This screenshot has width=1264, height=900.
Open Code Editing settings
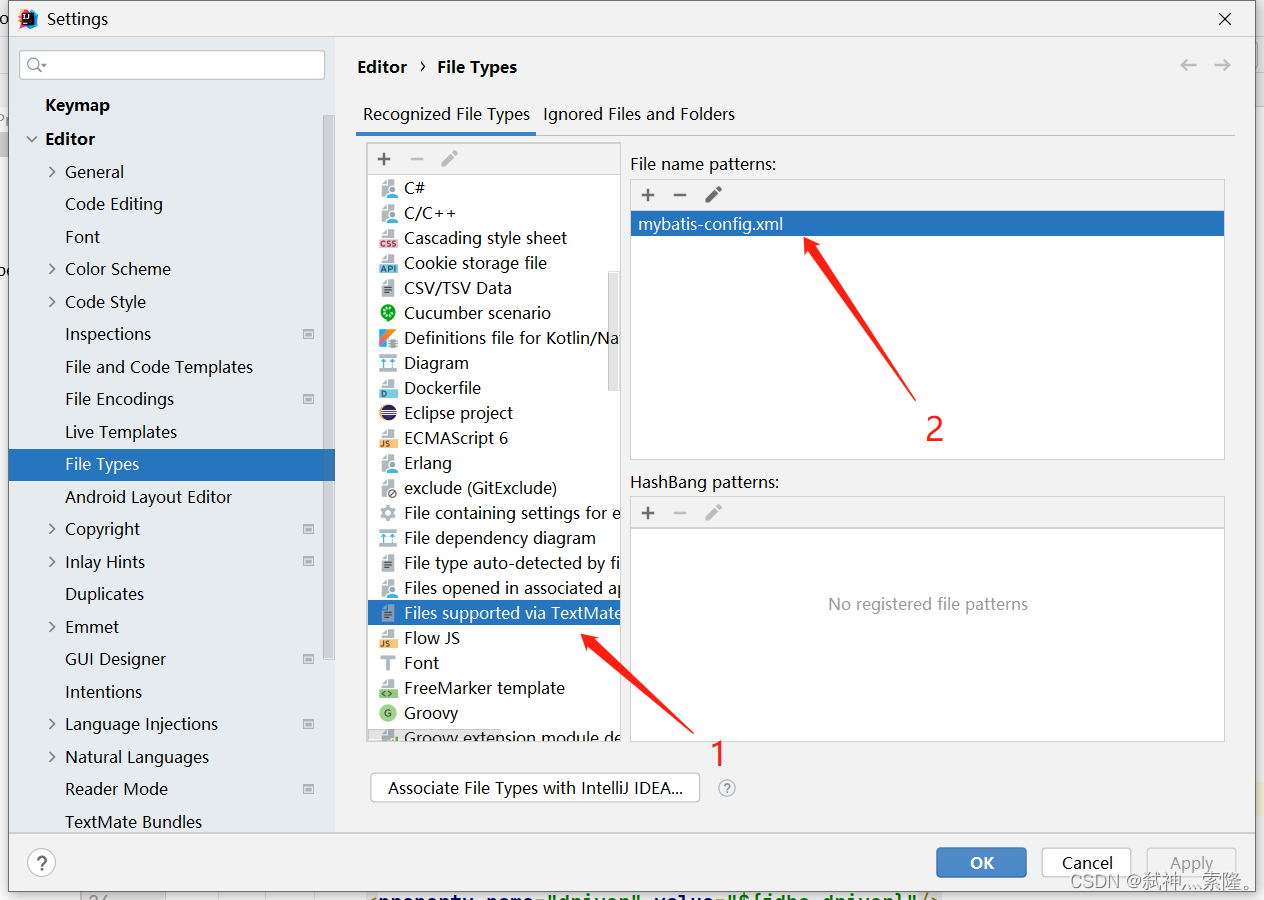(x=114, y=204)
